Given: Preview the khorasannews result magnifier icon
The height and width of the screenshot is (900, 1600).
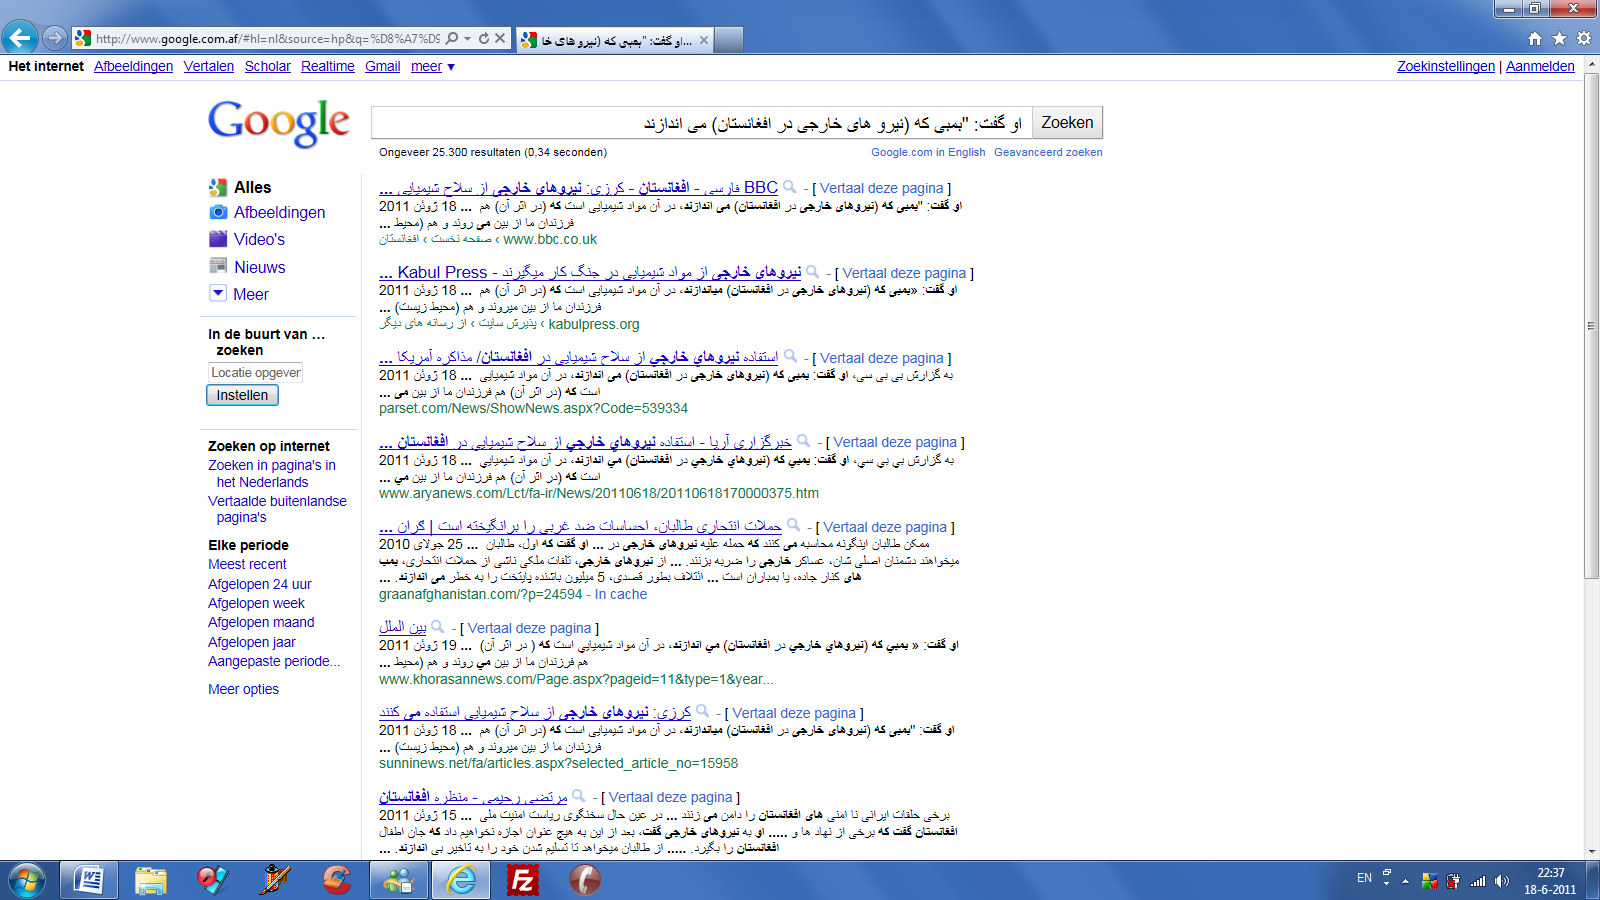Looking at the screenshot, I should click(438, 627).
